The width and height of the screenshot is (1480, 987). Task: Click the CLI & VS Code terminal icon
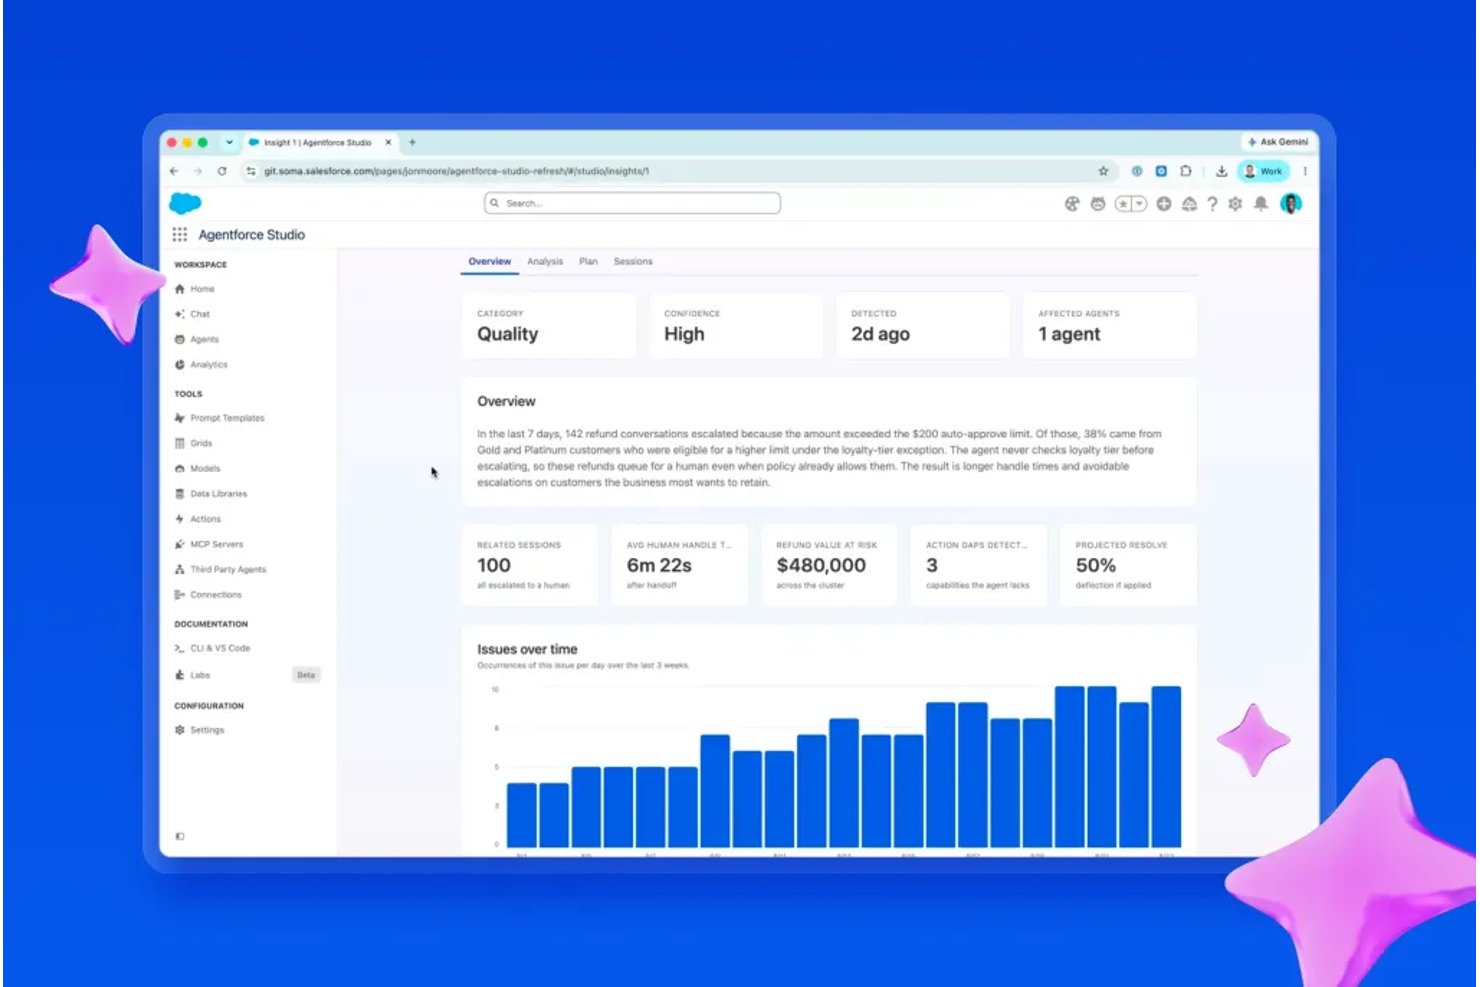click(180, 648)
